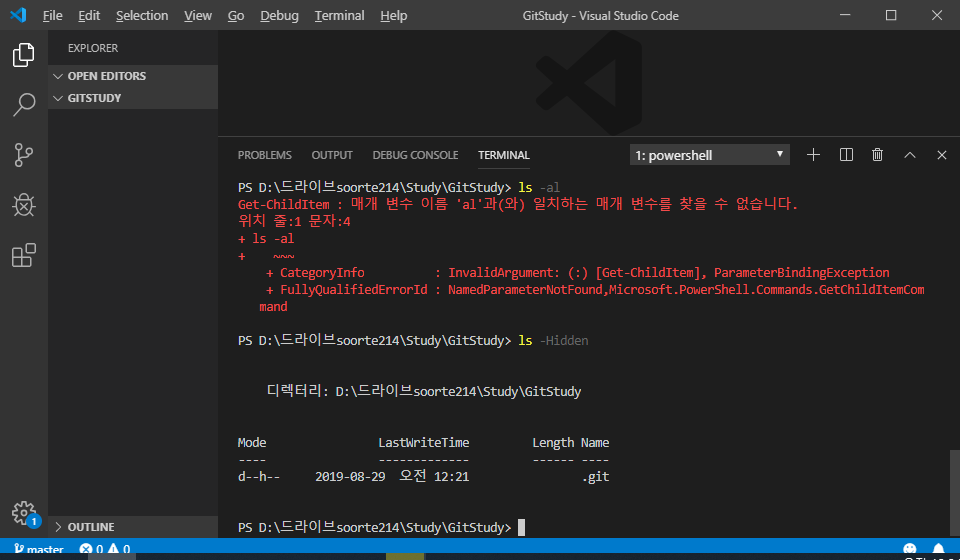Image resolution: width=960 pixels, height=560 pixels.
Task: Click the 'Length' column header
Action: pos(553,442)
